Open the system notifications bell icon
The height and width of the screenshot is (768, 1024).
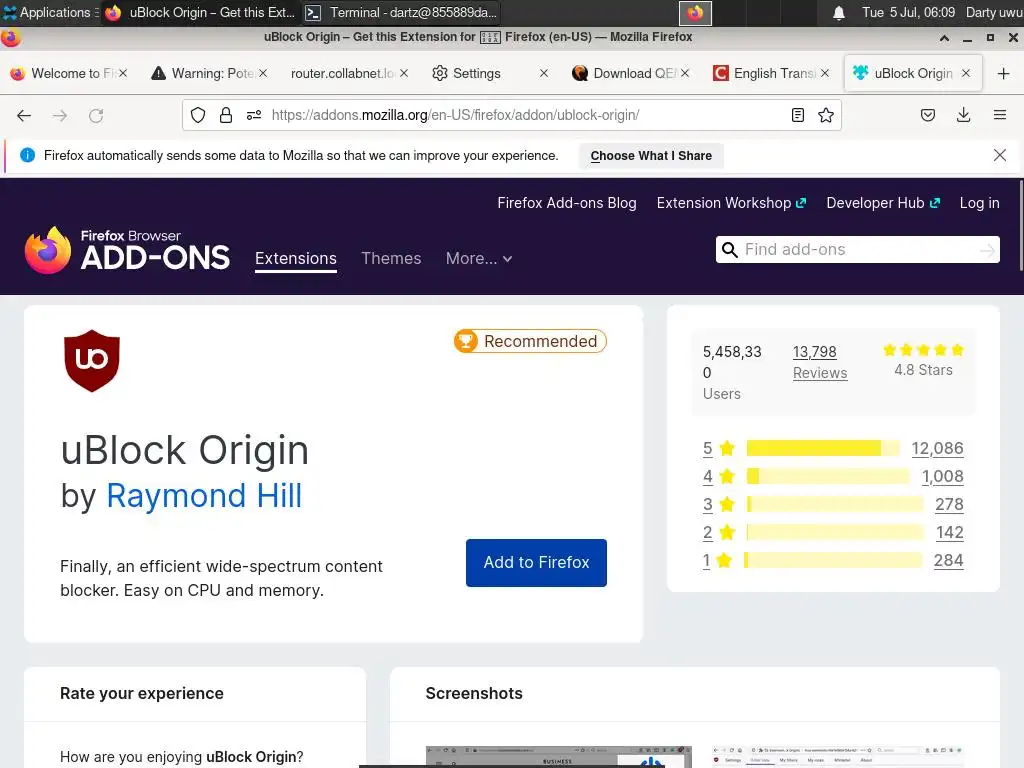(839, 12)
